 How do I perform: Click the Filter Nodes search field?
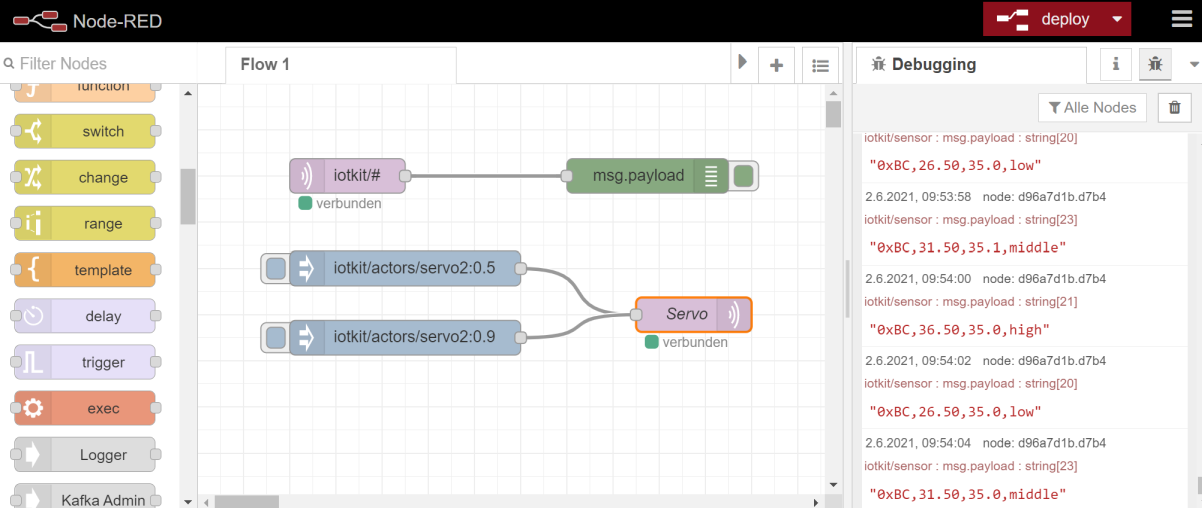(98, 63)
